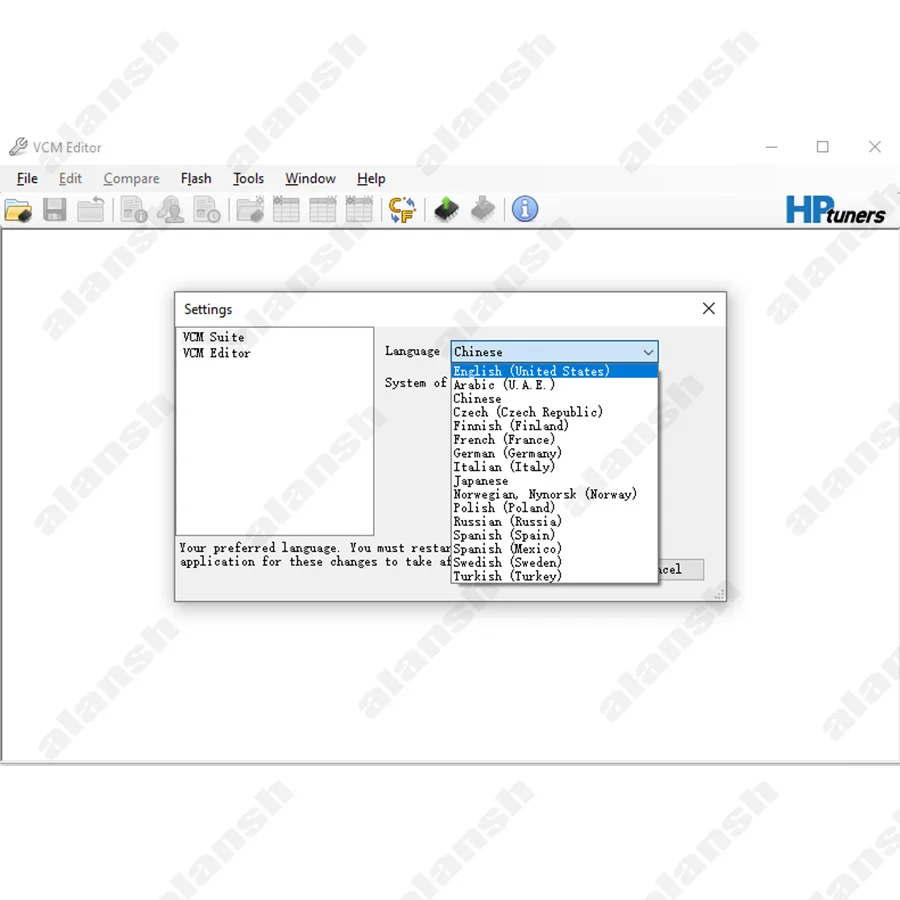Click the write vehicle chip gray arrow icon
The width and height of the screenshot is (900, 900).
tap(483, 209)
